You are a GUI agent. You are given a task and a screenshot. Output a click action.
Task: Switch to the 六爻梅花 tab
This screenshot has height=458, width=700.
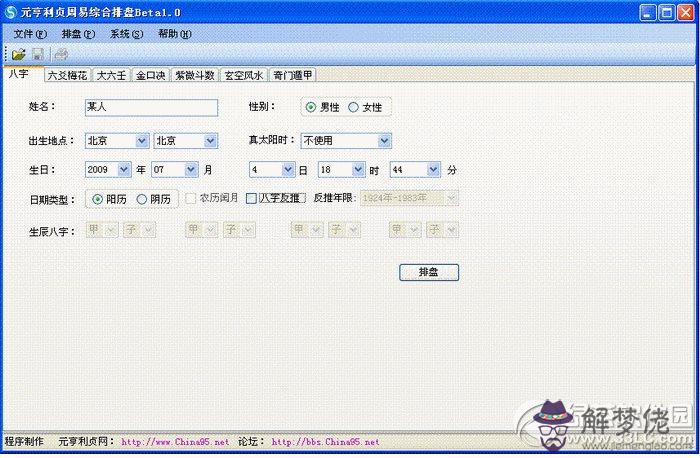point(67,75)
